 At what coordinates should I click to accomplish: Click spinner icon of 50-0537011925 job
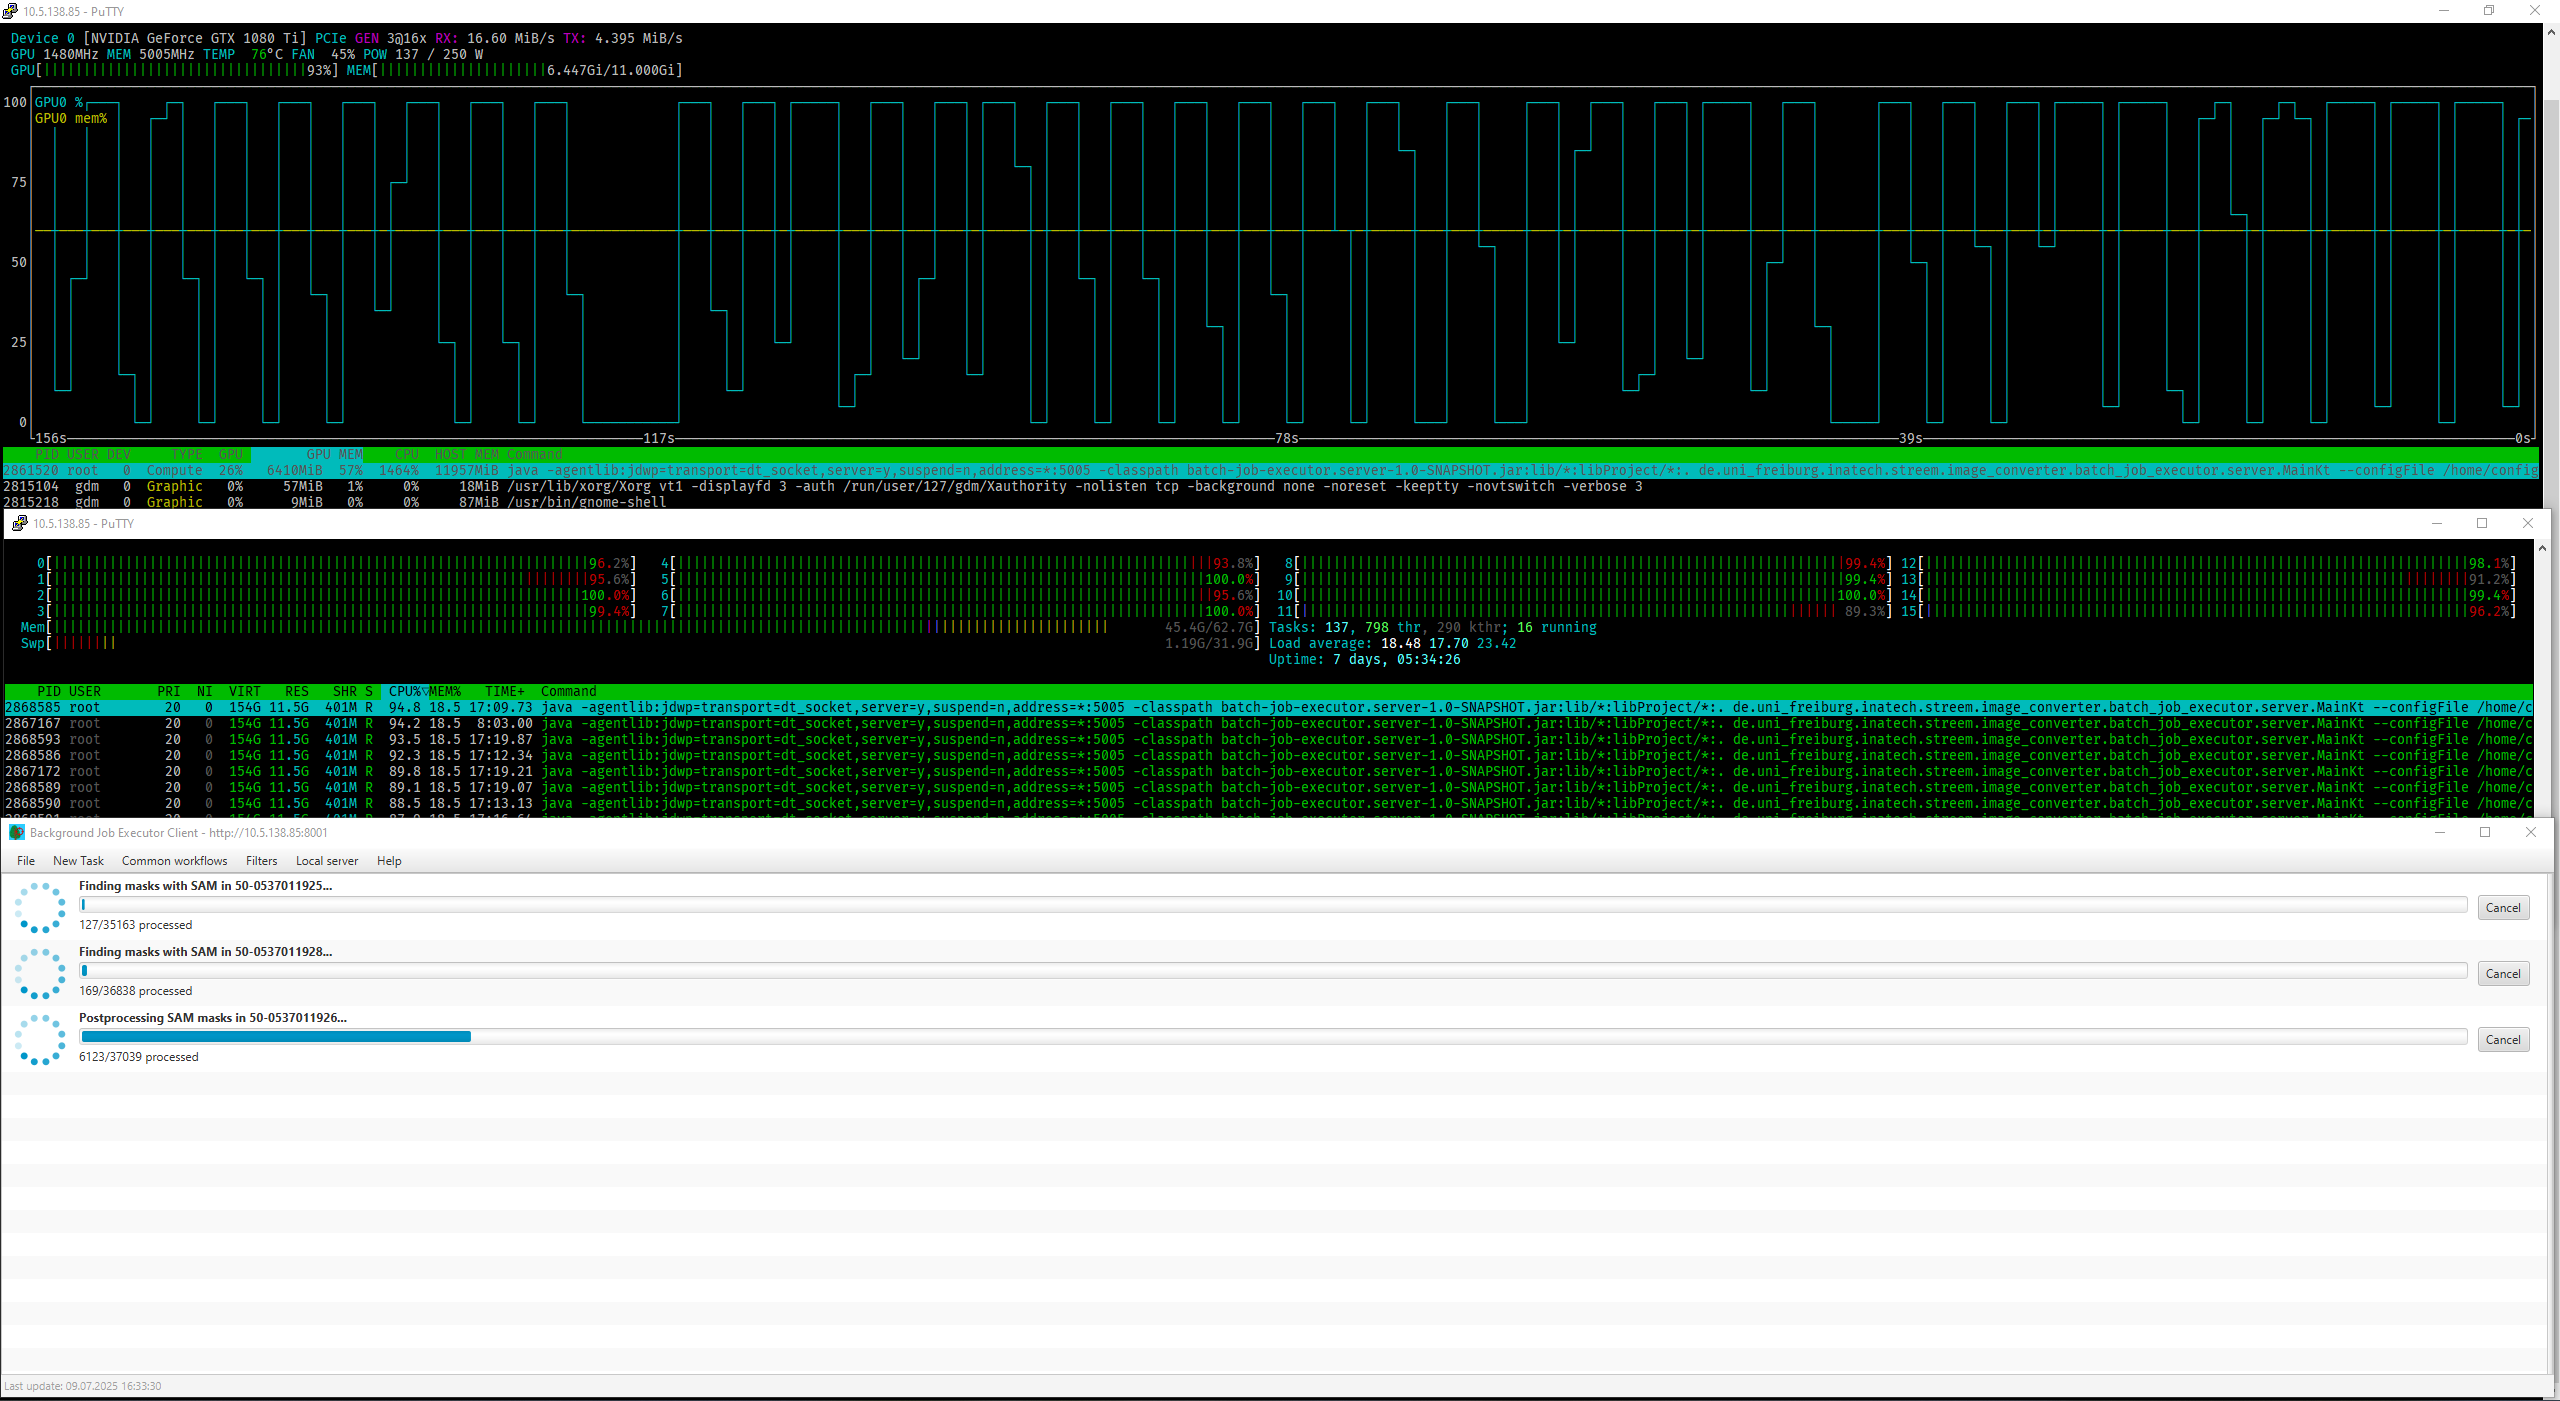tap(40, 907)
